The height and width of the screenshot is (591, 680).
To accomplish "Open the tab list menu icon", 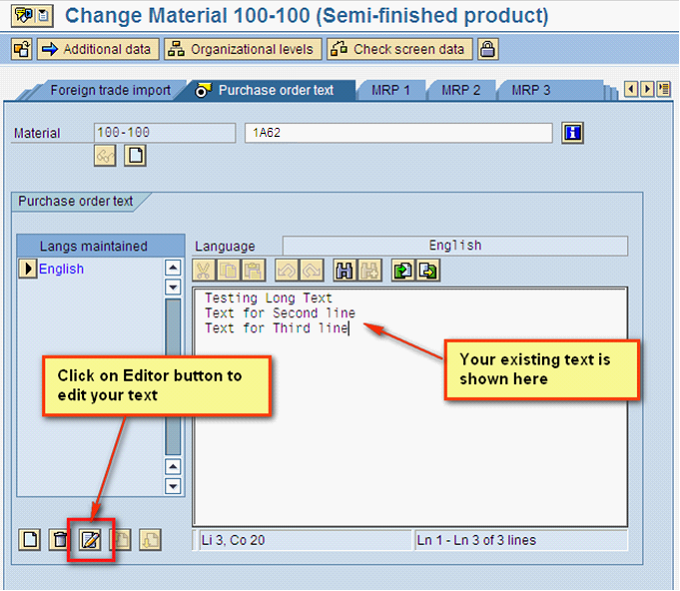I will (x=665, y=90).
